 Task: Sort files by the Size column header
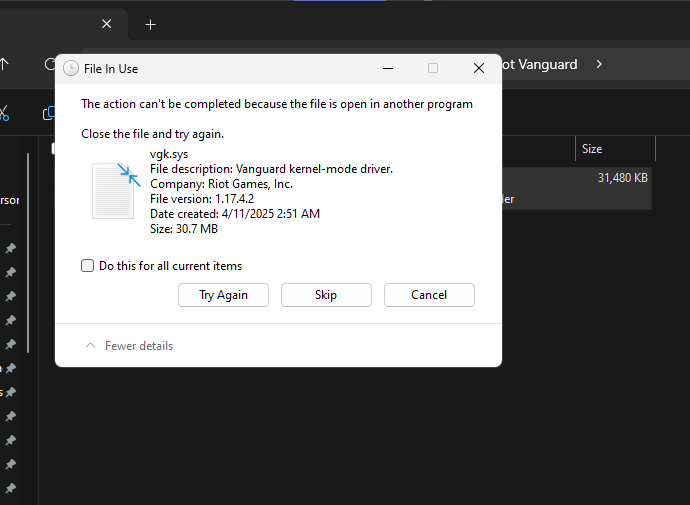click(615, 149)
